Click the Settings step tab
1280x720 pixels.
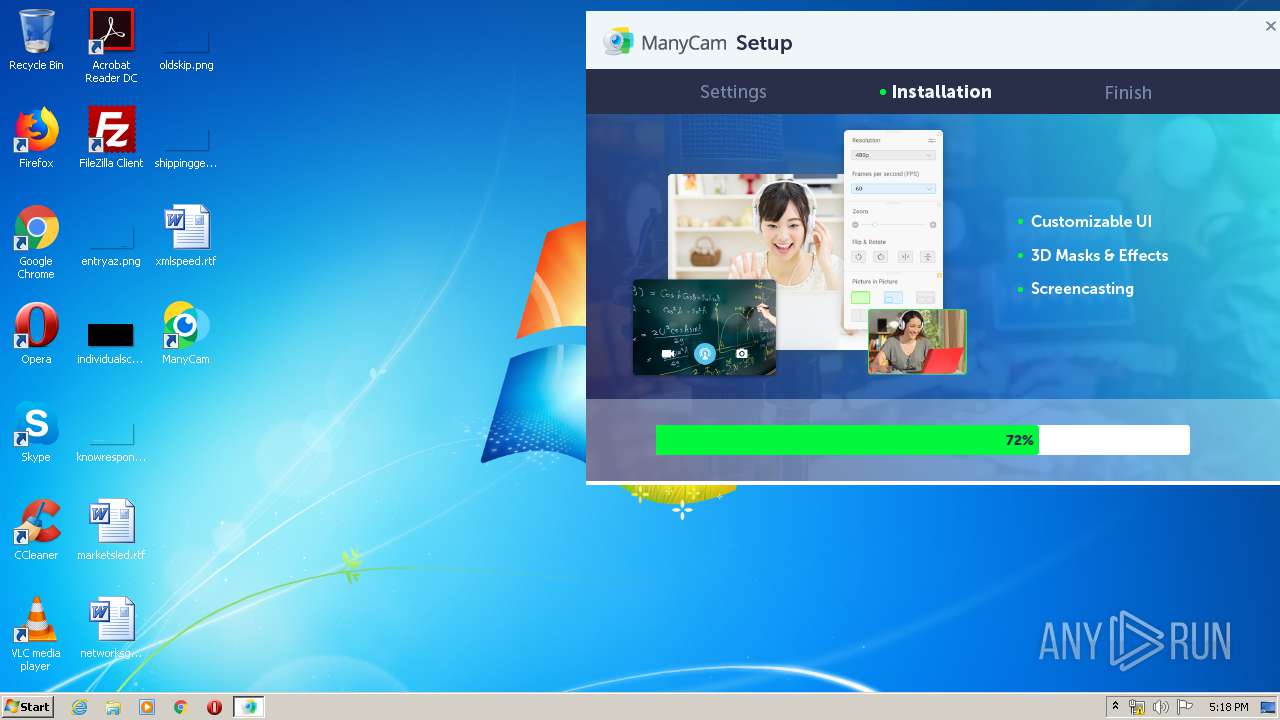[x=733, y=92]
